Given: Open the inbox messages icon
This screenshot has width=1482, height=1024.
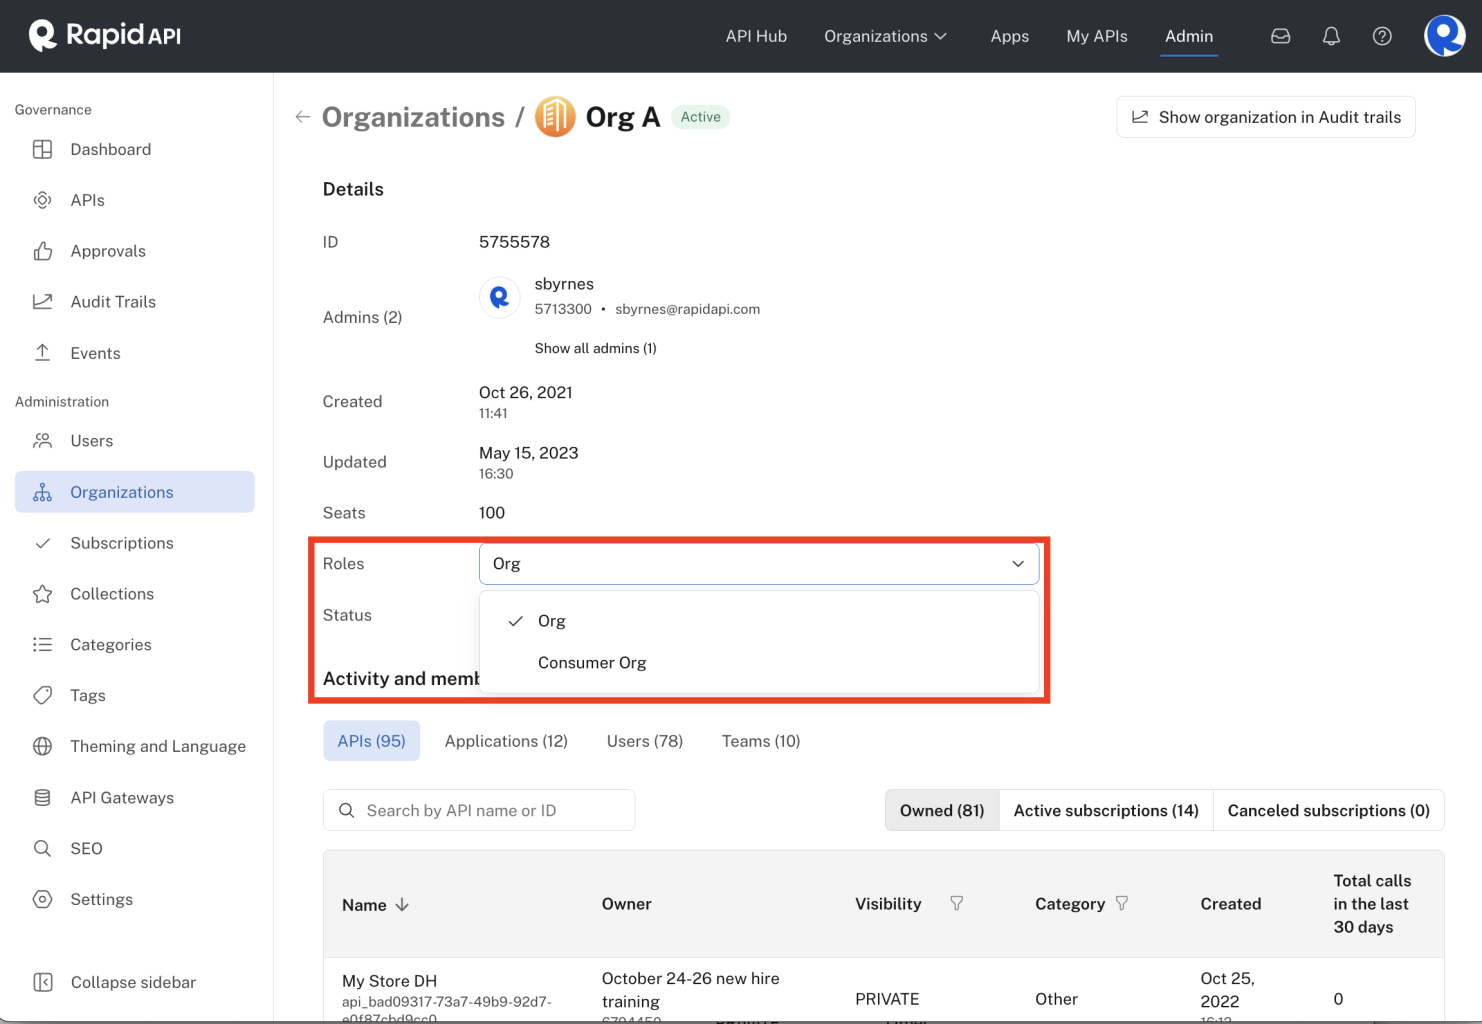Looking at the screenshot, I should (x=1280, y=36).
